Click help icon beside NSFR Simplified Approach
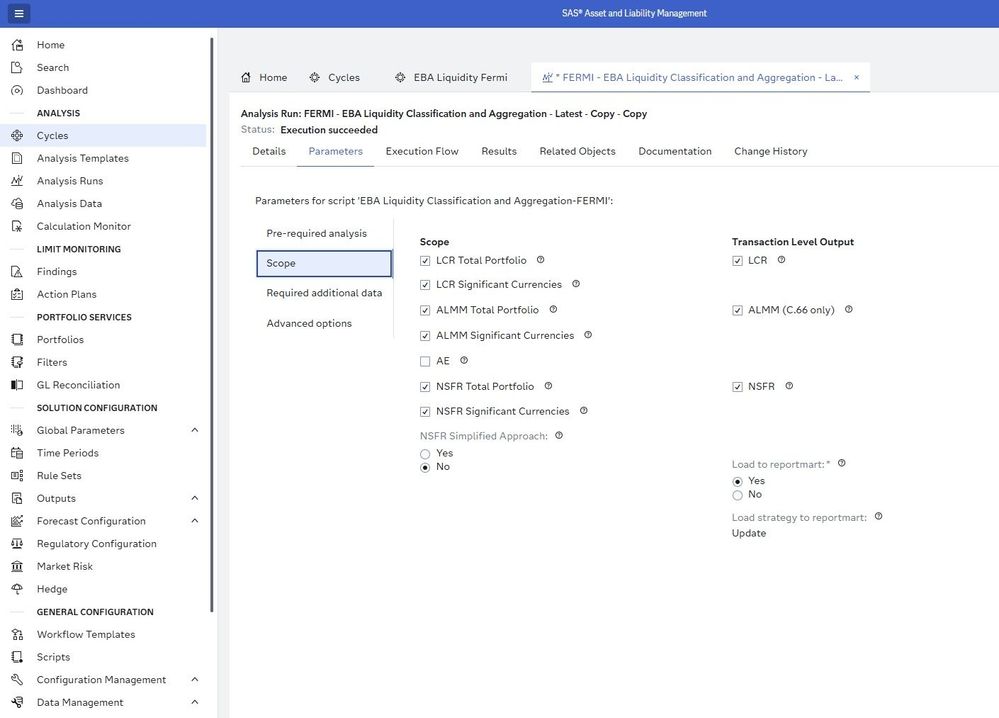The height and width of the screenshot is (718, 999). [x=559, y=436]
